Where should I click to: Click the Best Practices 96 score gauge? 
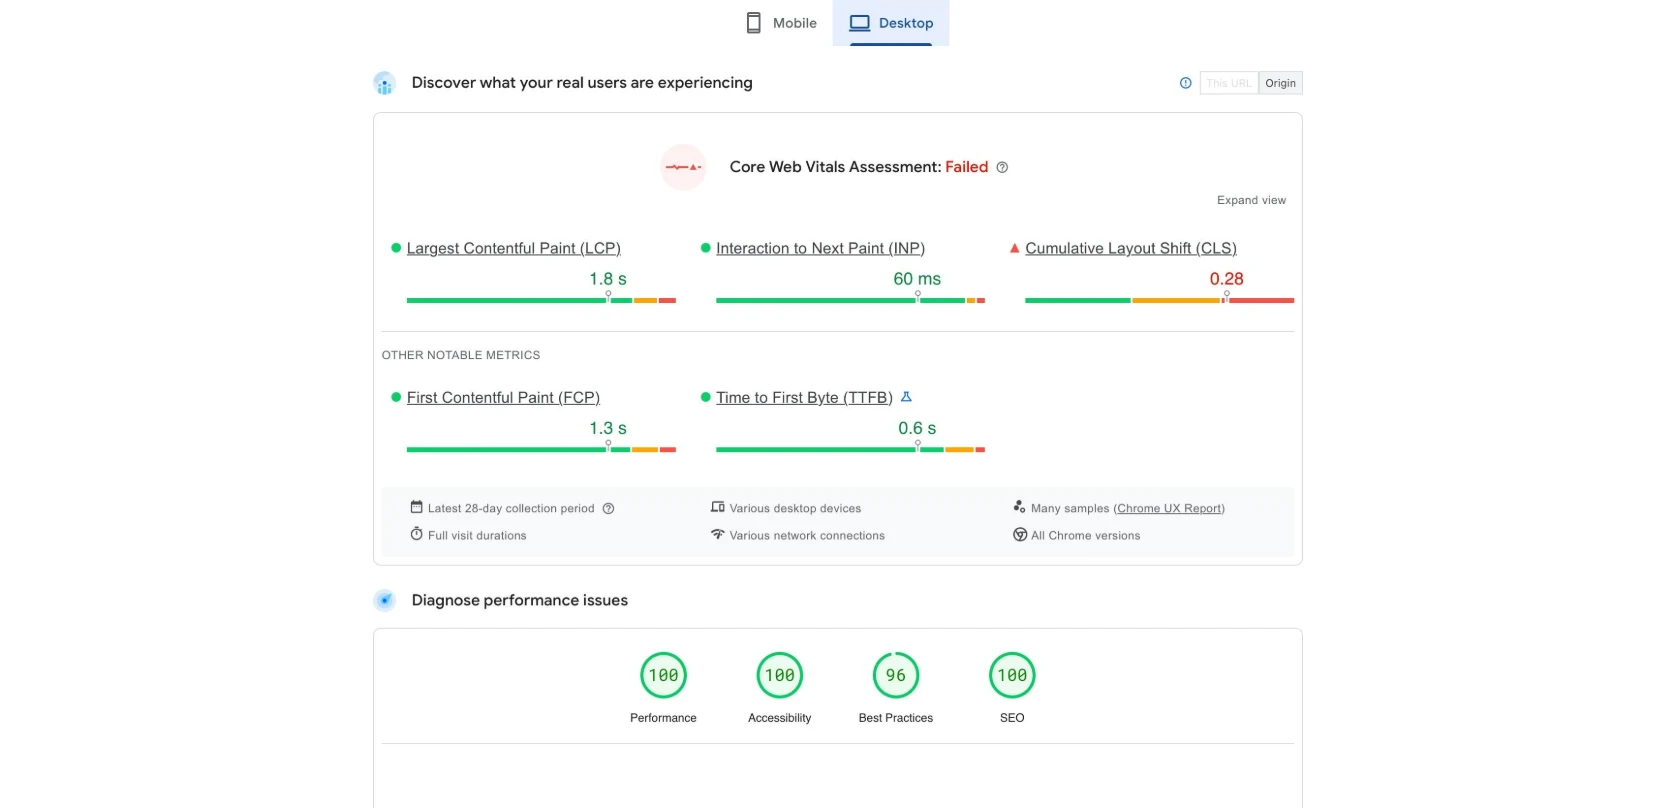[x=895, y=676]
